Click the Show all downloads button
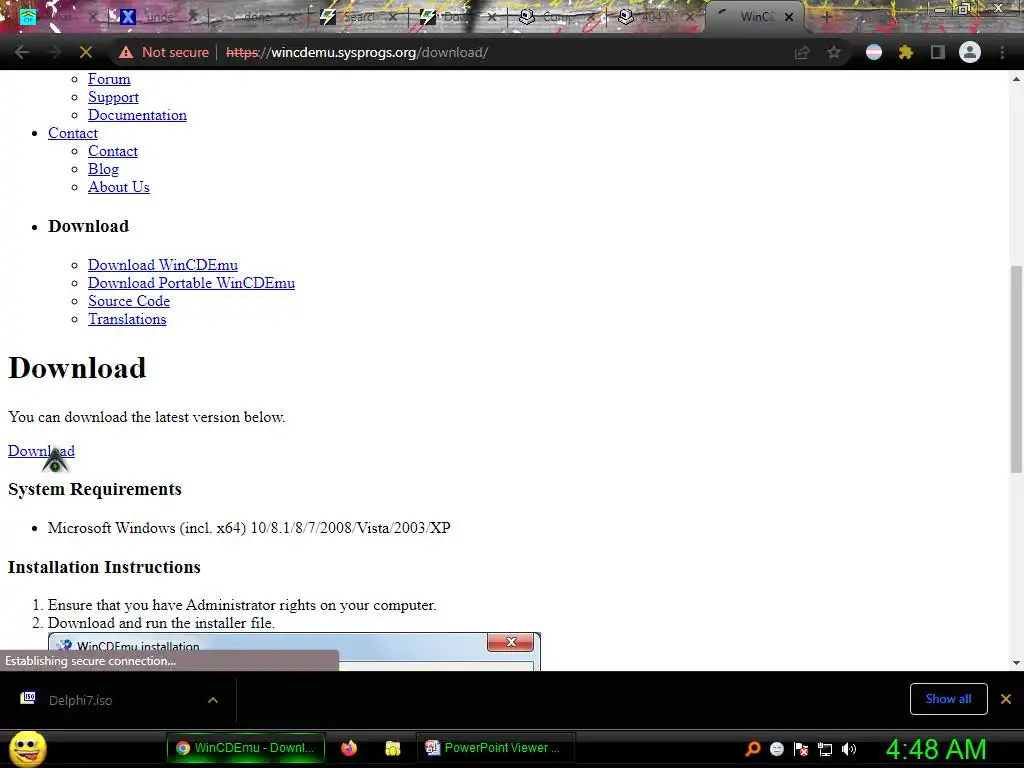 [948, 699]
